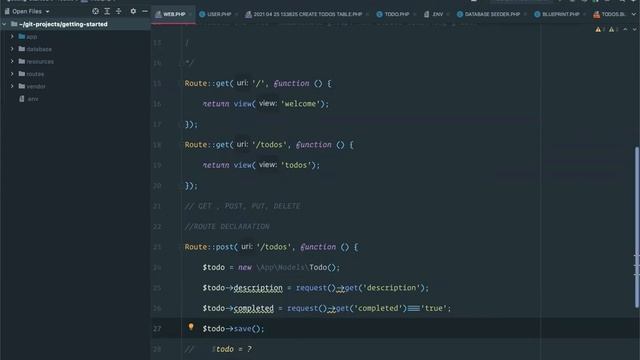Select the database folder icon
Viewport: 640px width, 360px height.
[22, 49]
